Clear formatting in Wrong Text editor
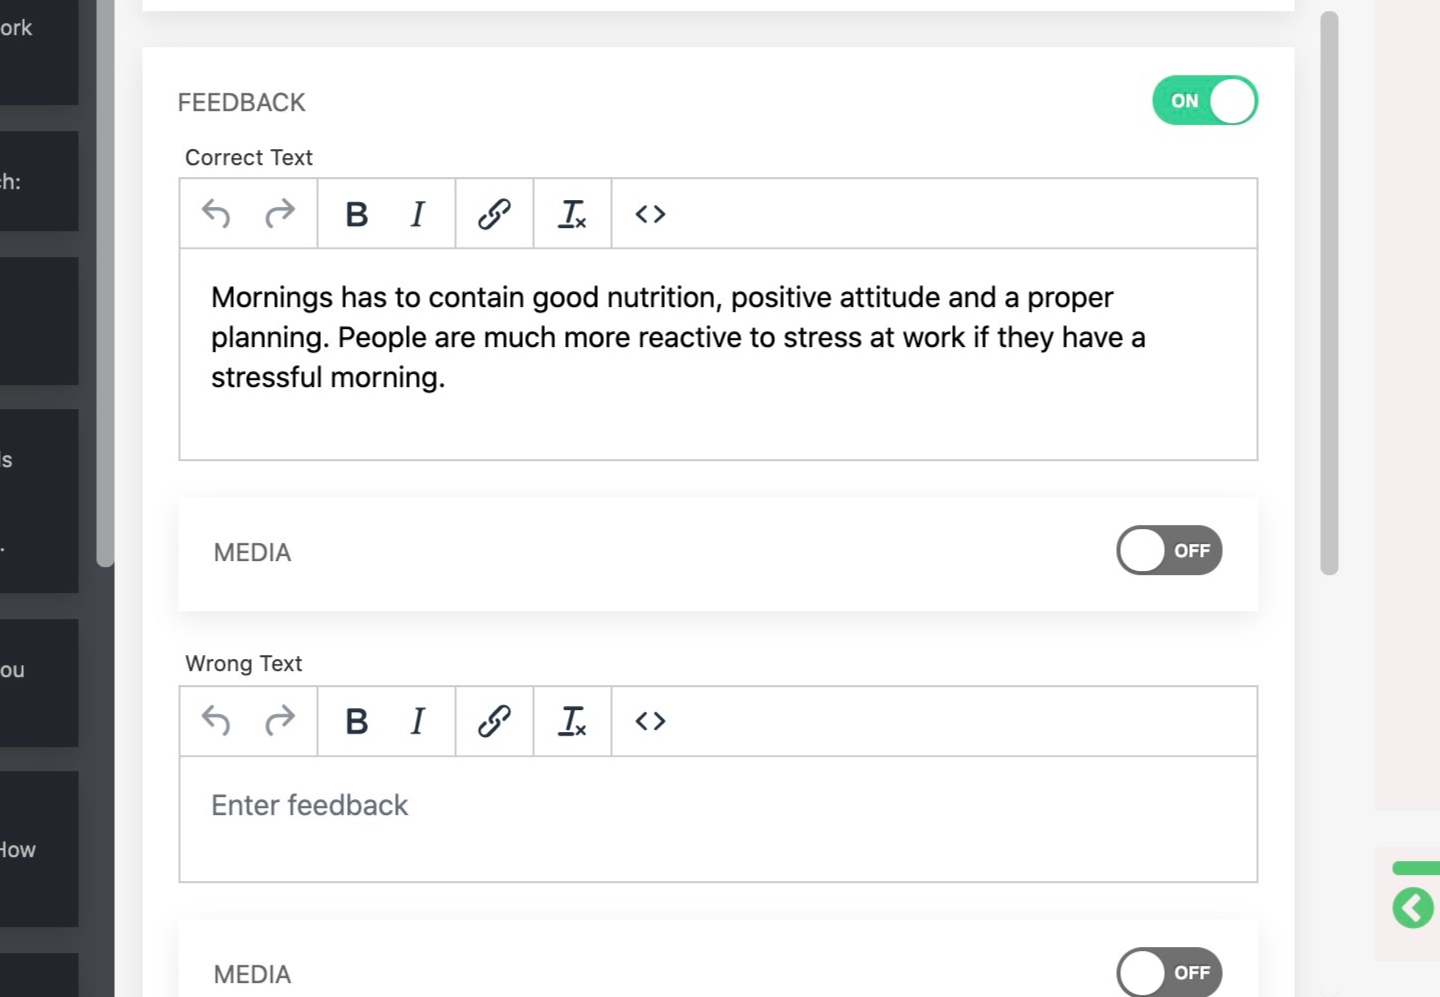Screen dimensions: 1440x997 [x=572, y=721]
